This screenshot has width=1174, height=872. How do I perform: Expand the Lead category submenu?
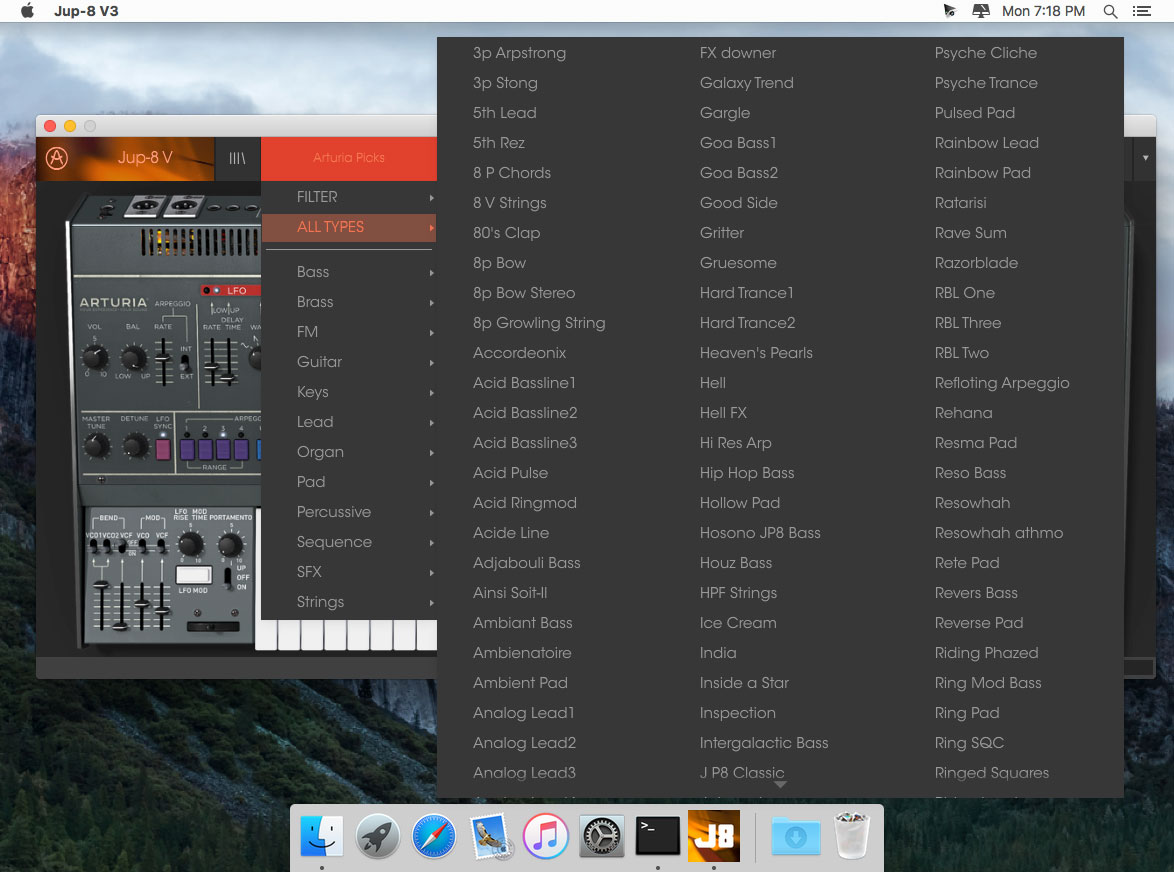(349, 421)
